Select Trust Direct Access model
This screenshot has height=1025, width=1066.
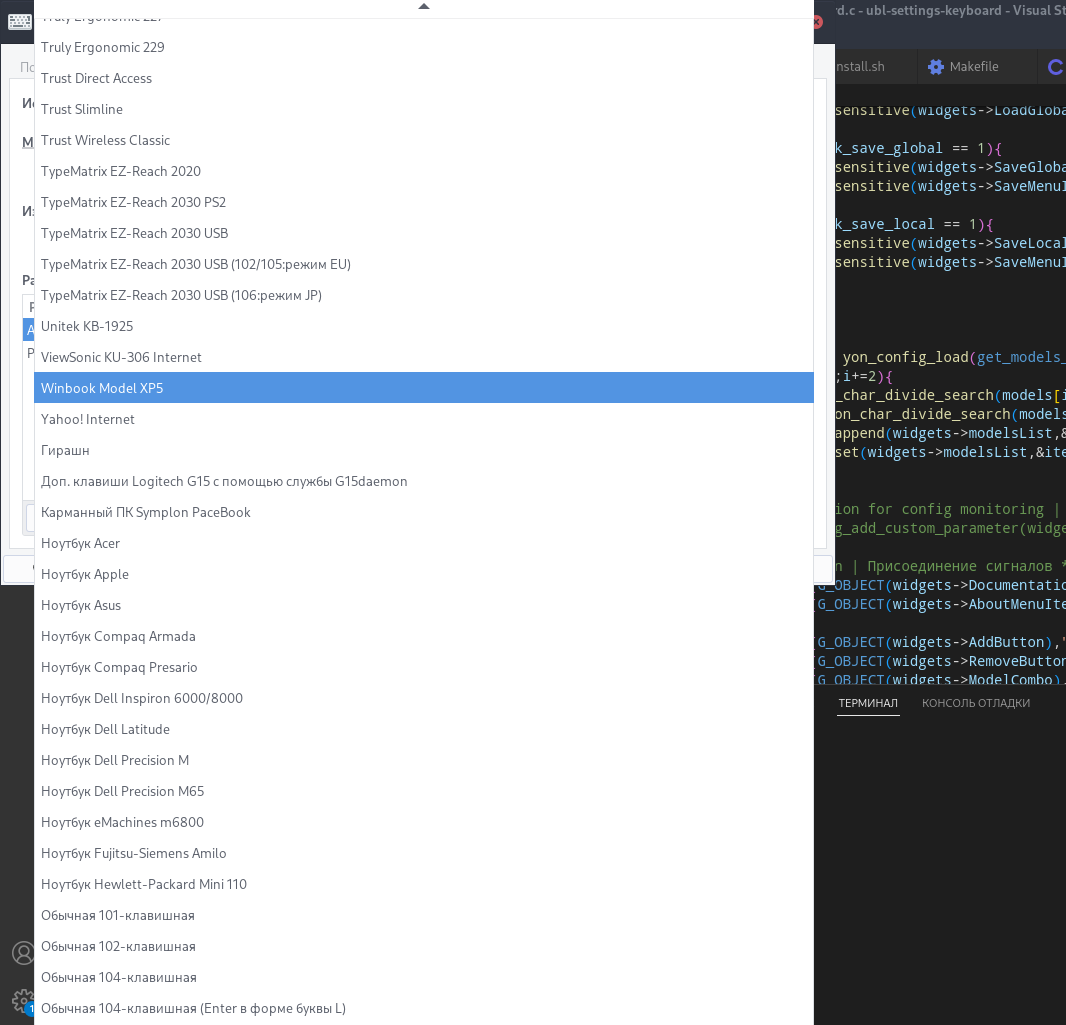pyautogui.click(x=424, y=78)
